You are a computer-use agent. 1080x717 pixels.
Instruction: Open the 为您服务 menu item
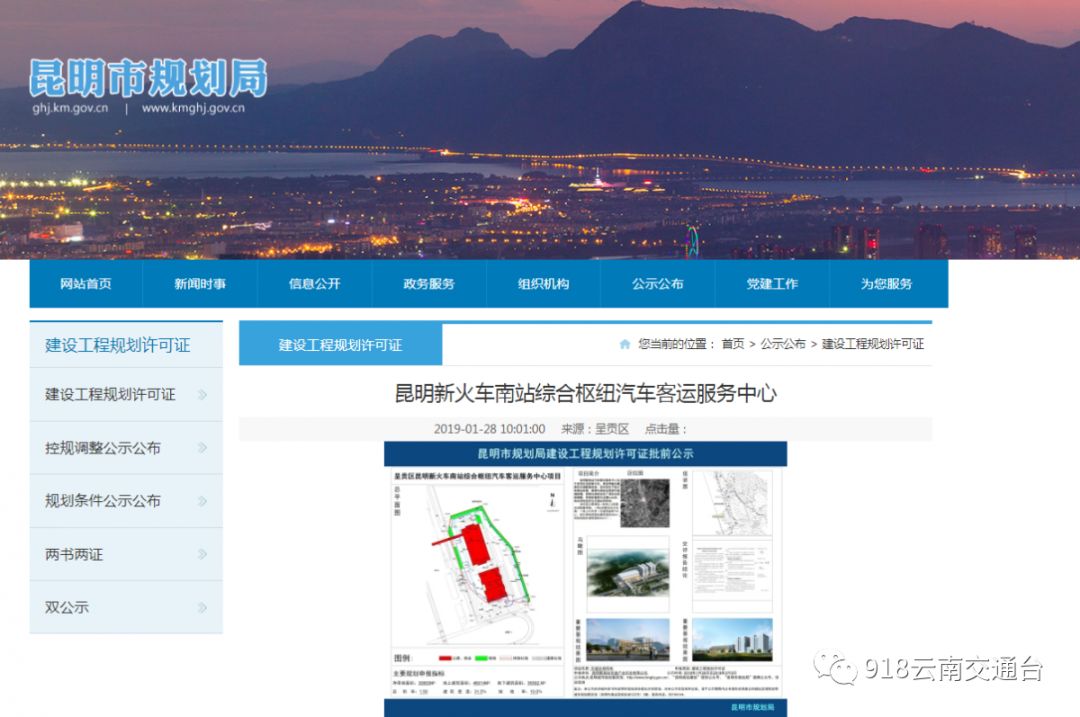886,284
